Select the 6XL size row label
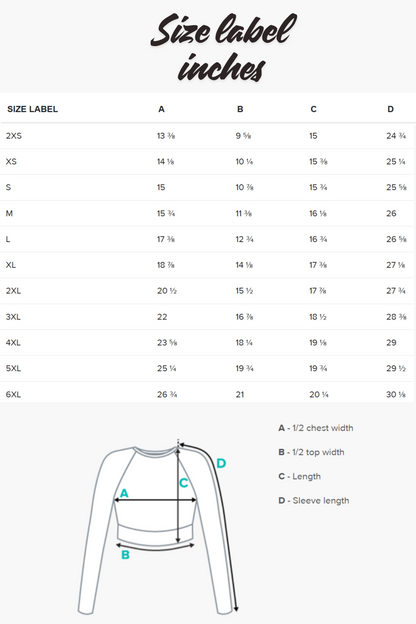This screenshot has width=416, height=624. click(x=13, y=394)
